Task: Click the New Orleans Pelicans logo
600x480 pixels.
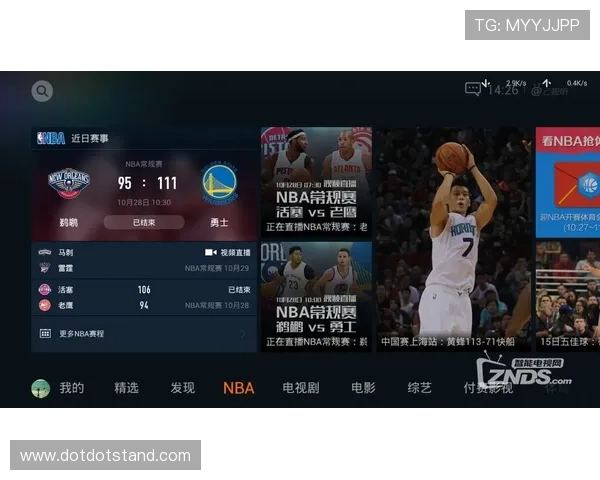Action: (69, 183)
